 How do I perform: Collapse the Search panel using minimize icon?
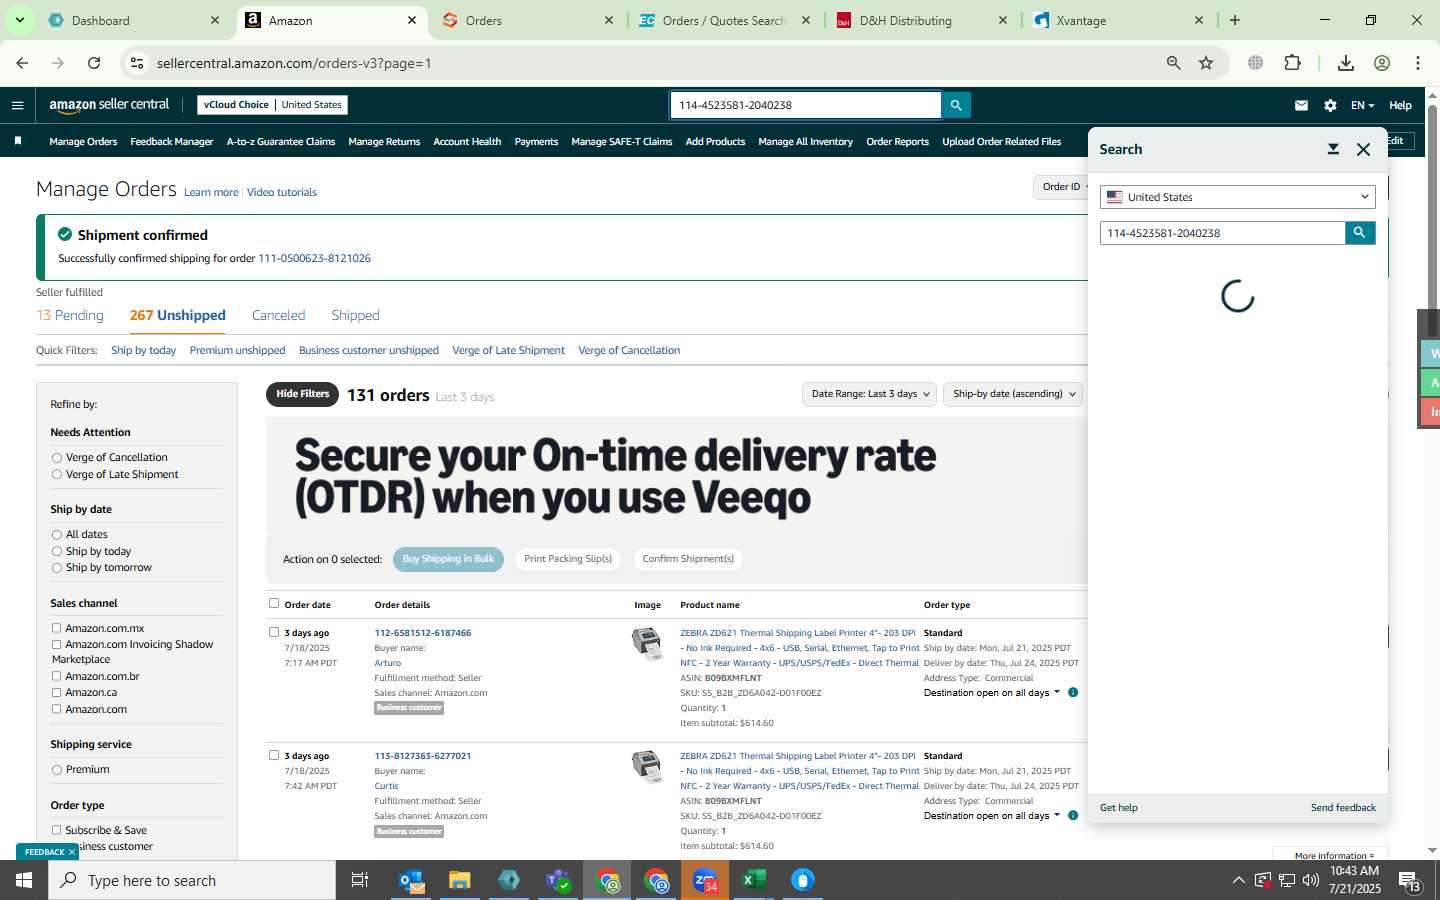pyautogui.click(x=1333, y=149)
